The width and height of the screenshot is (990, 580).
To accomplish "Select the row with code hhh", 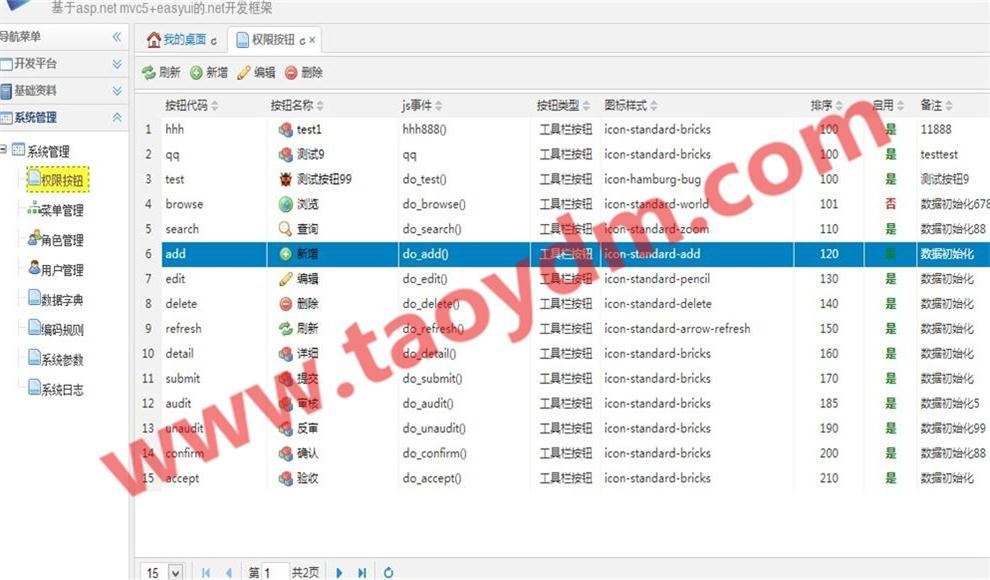I will coord(562,129).
